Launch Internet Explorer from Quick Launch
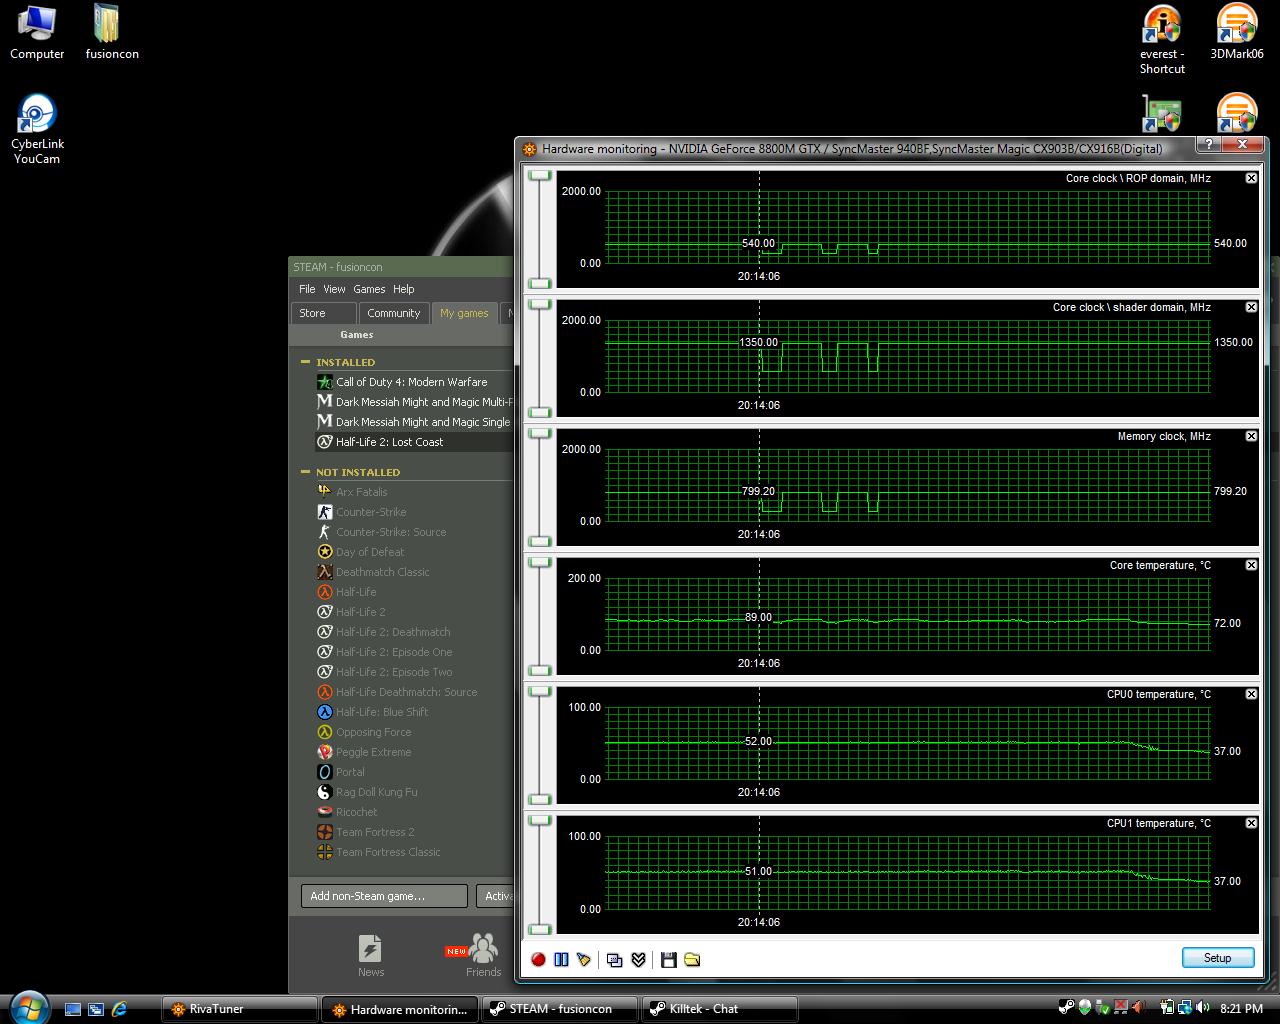This screenshot has height=1024, width=1280. tap(120, 1009)
